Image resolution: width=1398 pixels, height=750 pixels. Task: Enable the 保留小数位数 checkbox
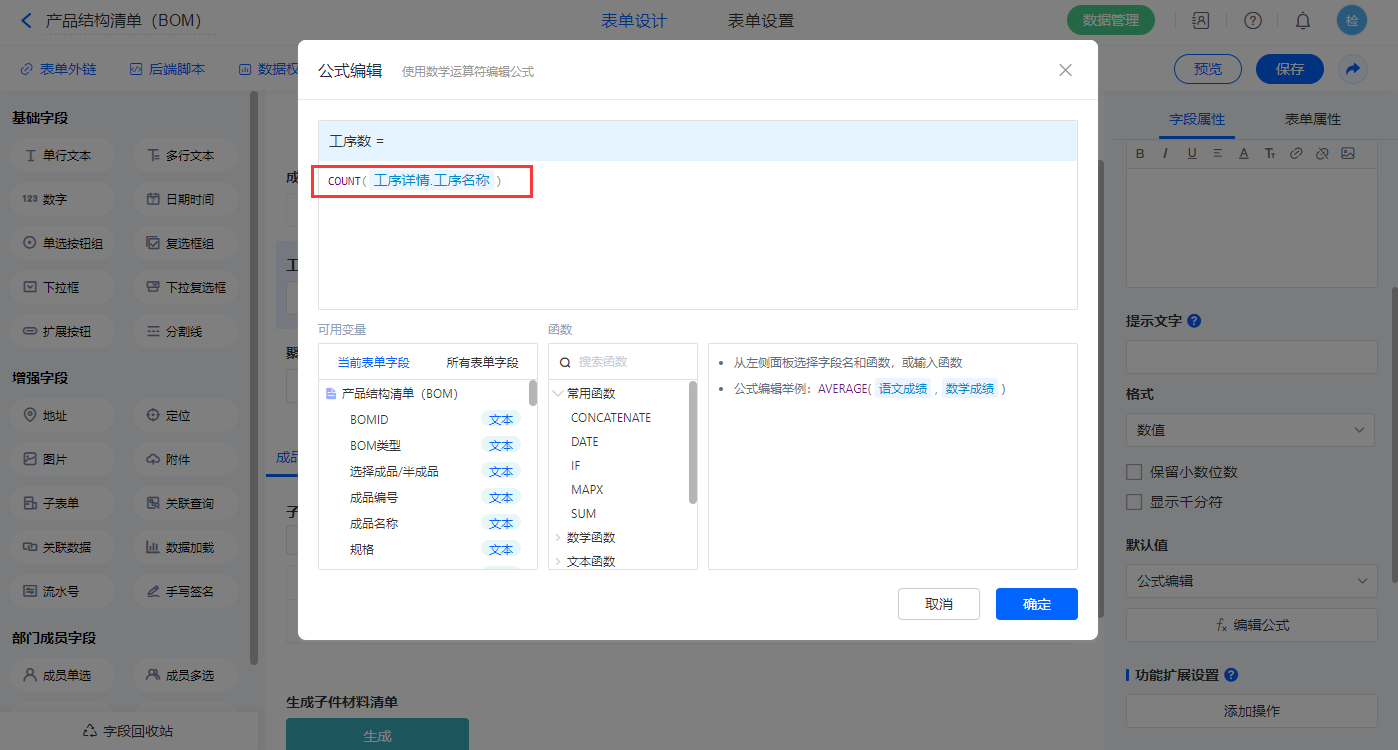click(x=1134, y=472)
